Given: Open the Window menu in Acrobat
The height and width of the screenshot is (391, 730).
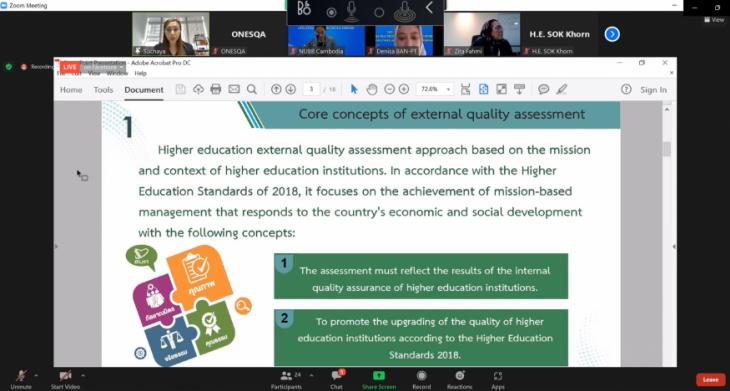Looking at the screenshot, I should point(117,74).
